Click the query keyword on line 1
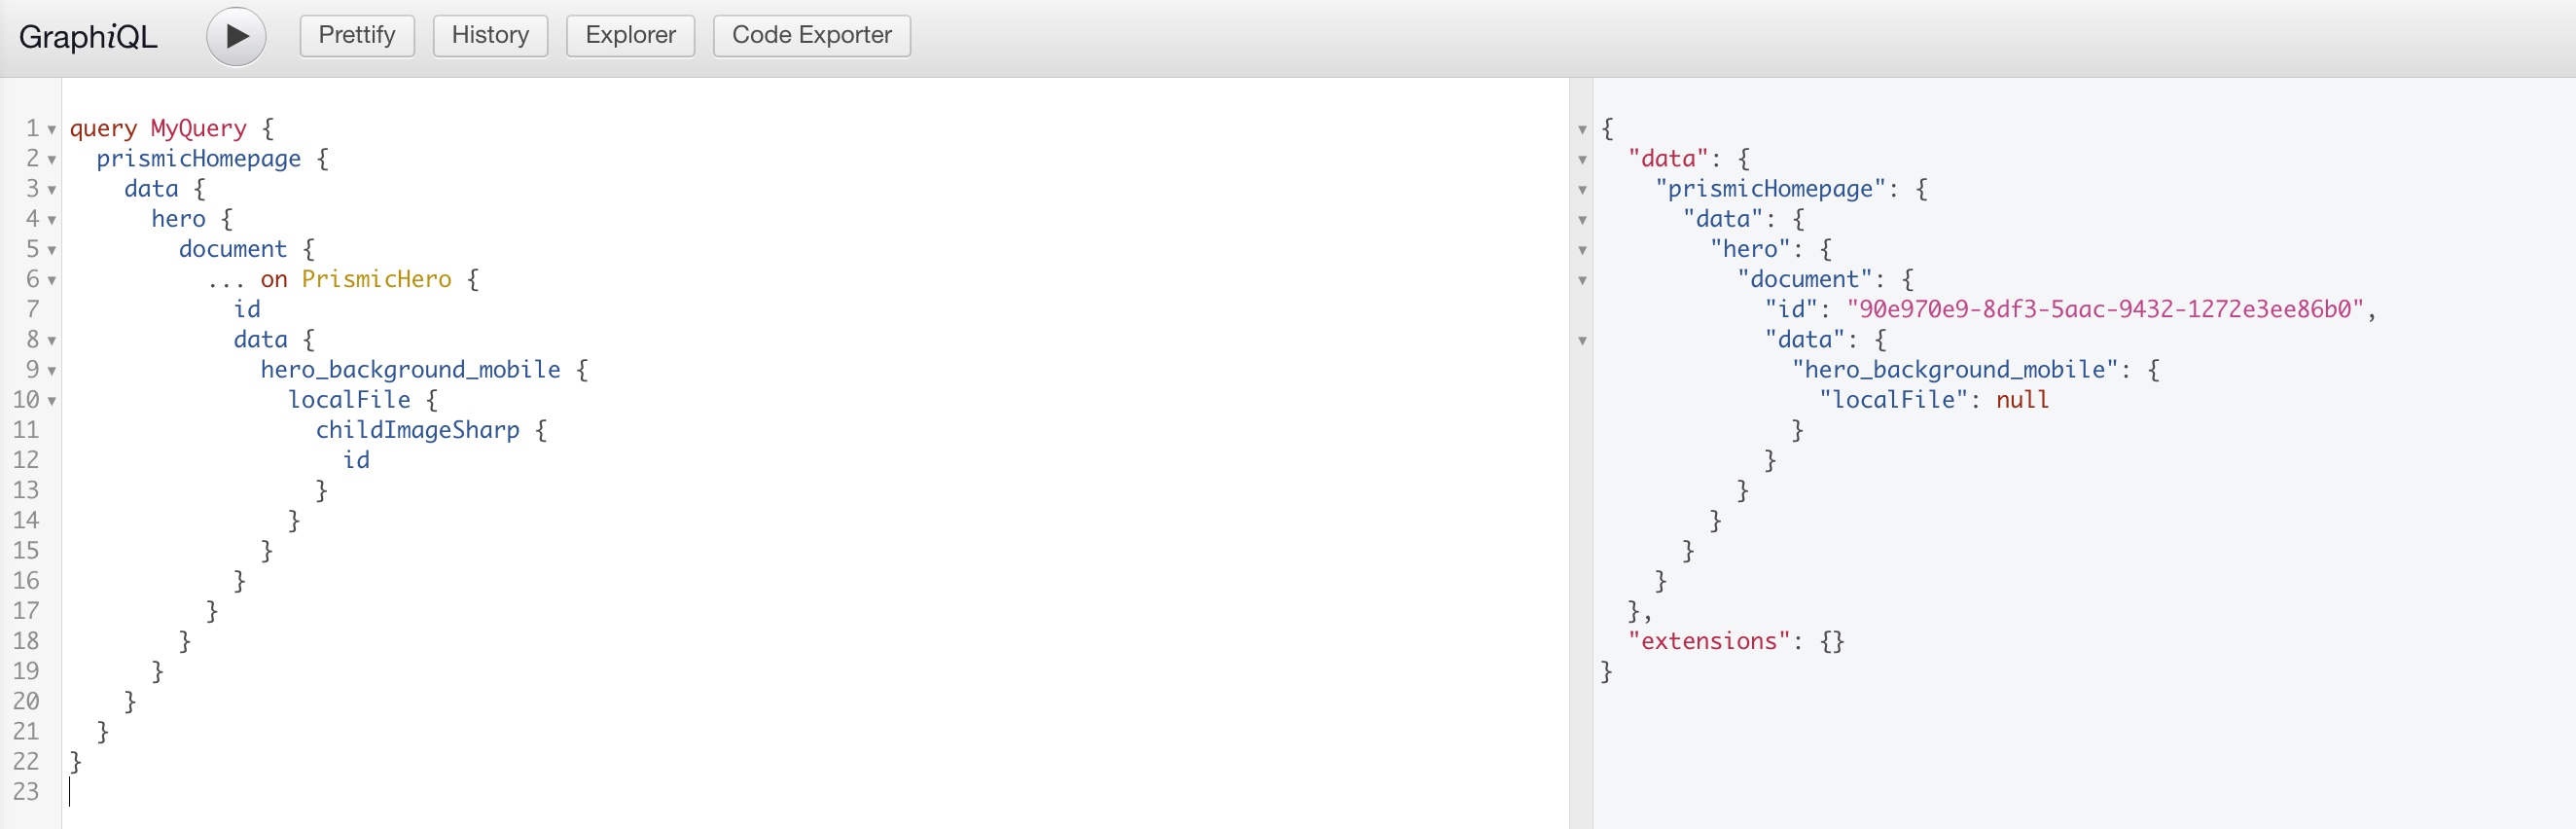Image resolution: width=2576 pixels, height=829 pixels. pos(103,129)
